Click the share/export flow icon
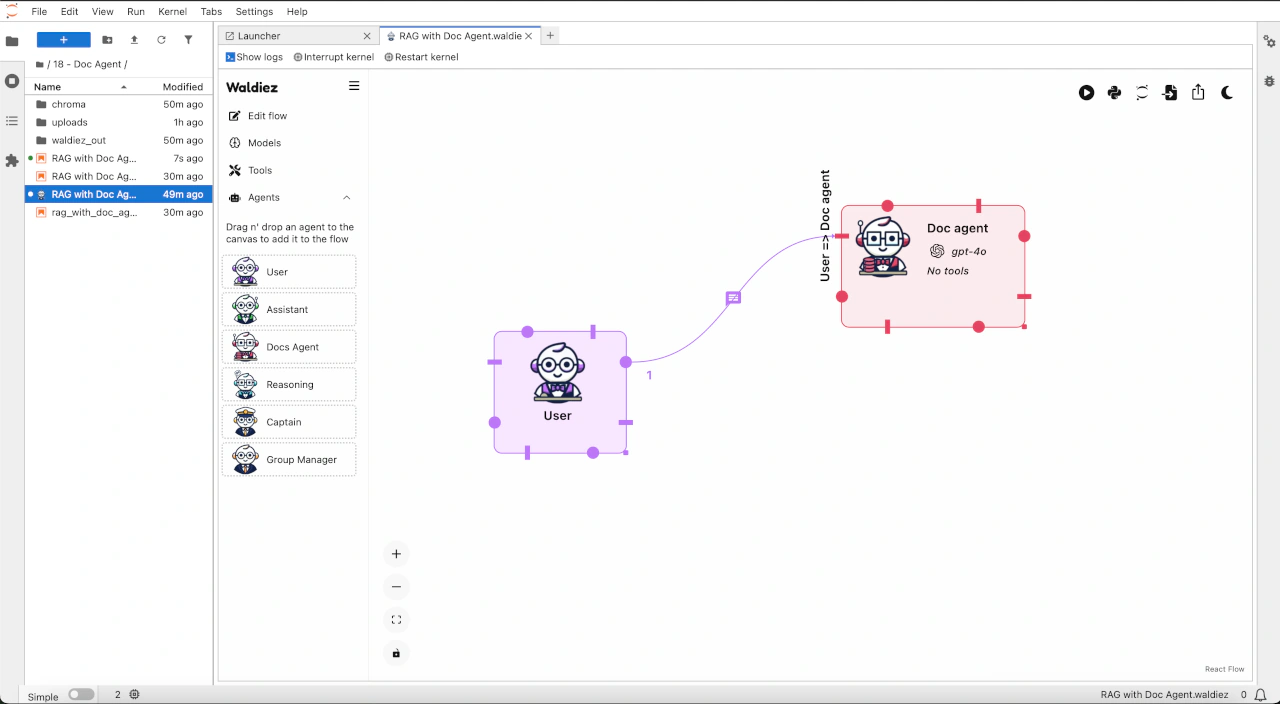This screenshot has height=704, width=1280. [1198, 93]
